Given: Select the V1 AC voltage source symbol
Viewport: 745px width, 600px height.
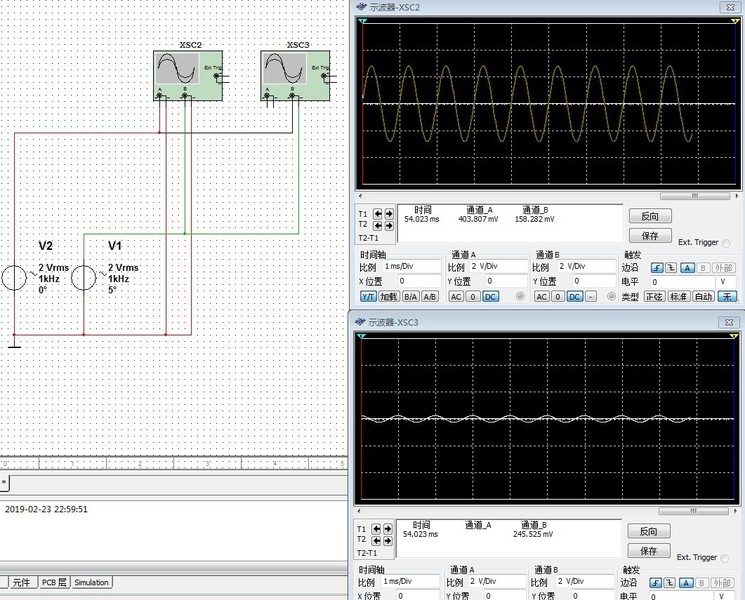Looking at the screenshot, I should tap(84, 277).
